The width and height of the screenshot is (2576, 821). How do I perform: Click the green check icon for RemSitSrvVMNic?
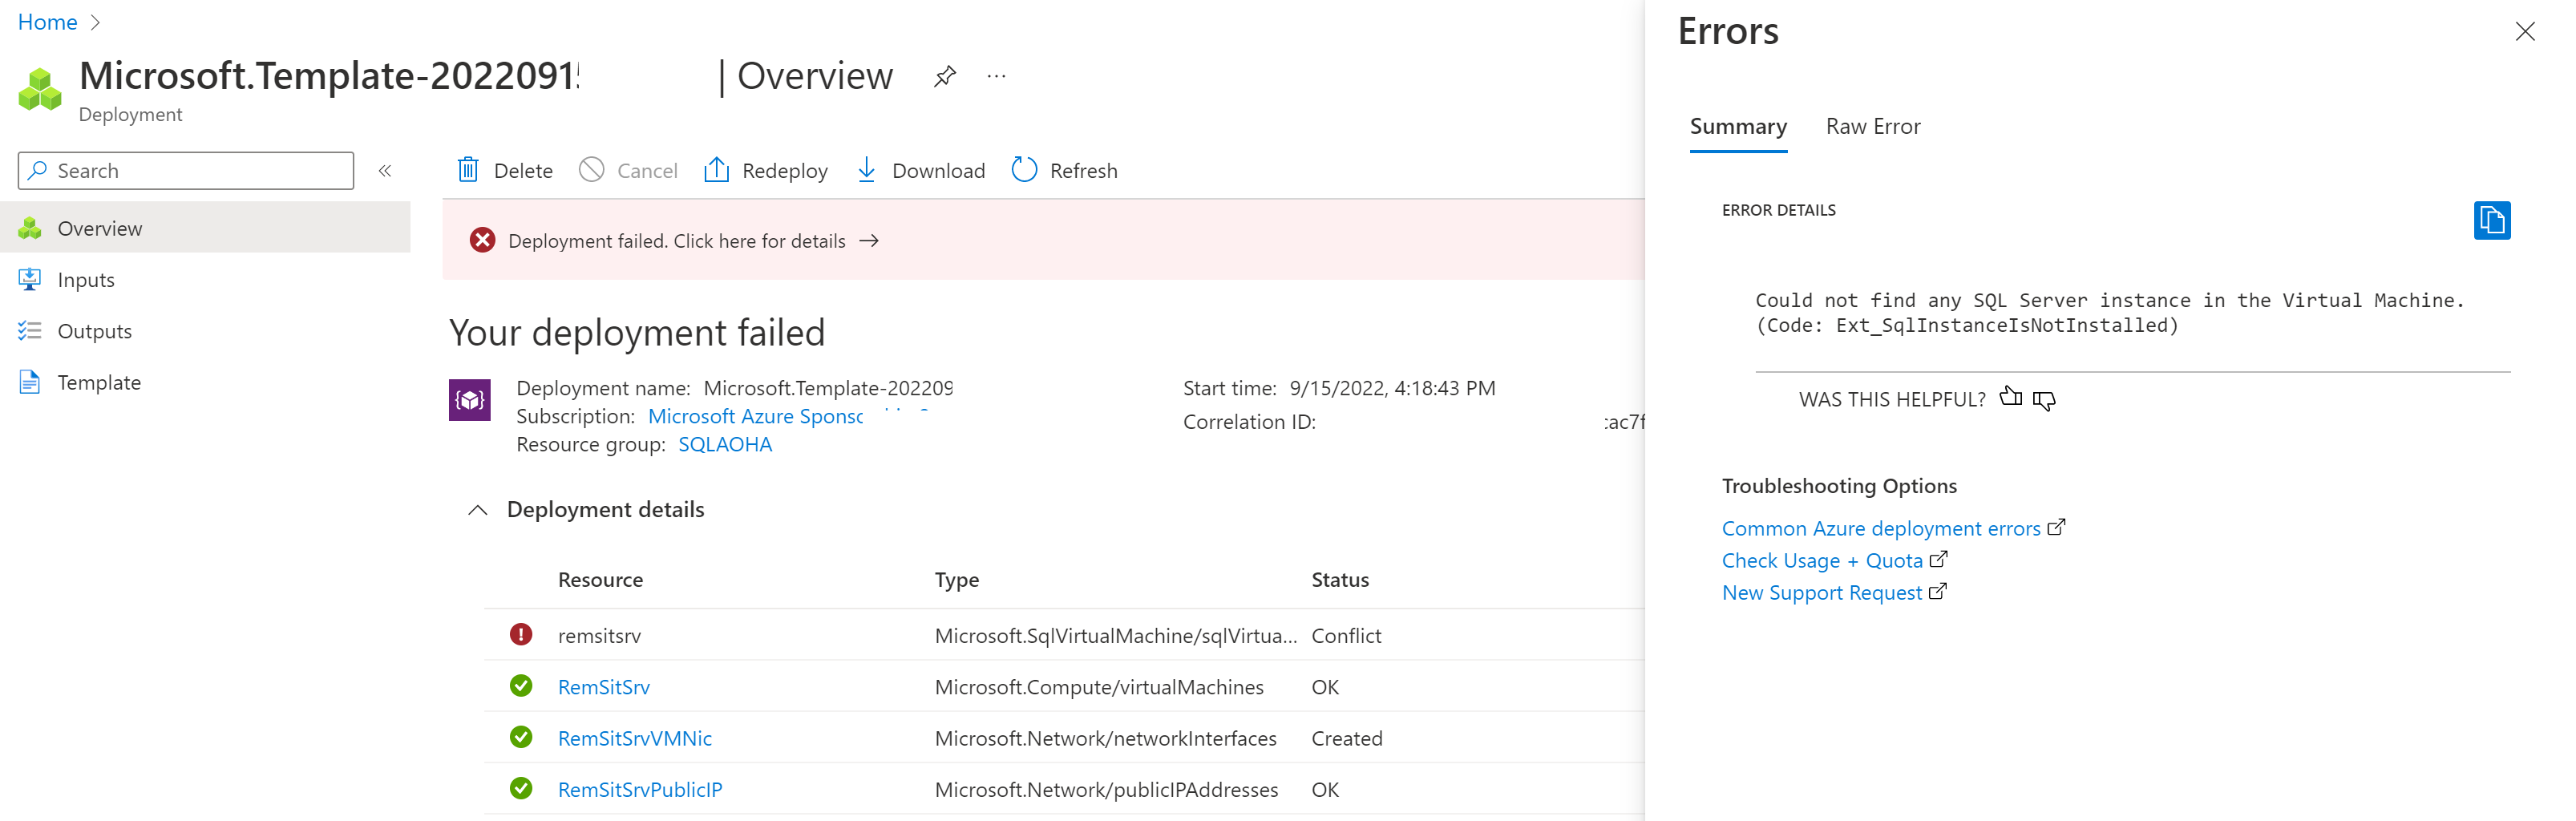coord(521,737)
